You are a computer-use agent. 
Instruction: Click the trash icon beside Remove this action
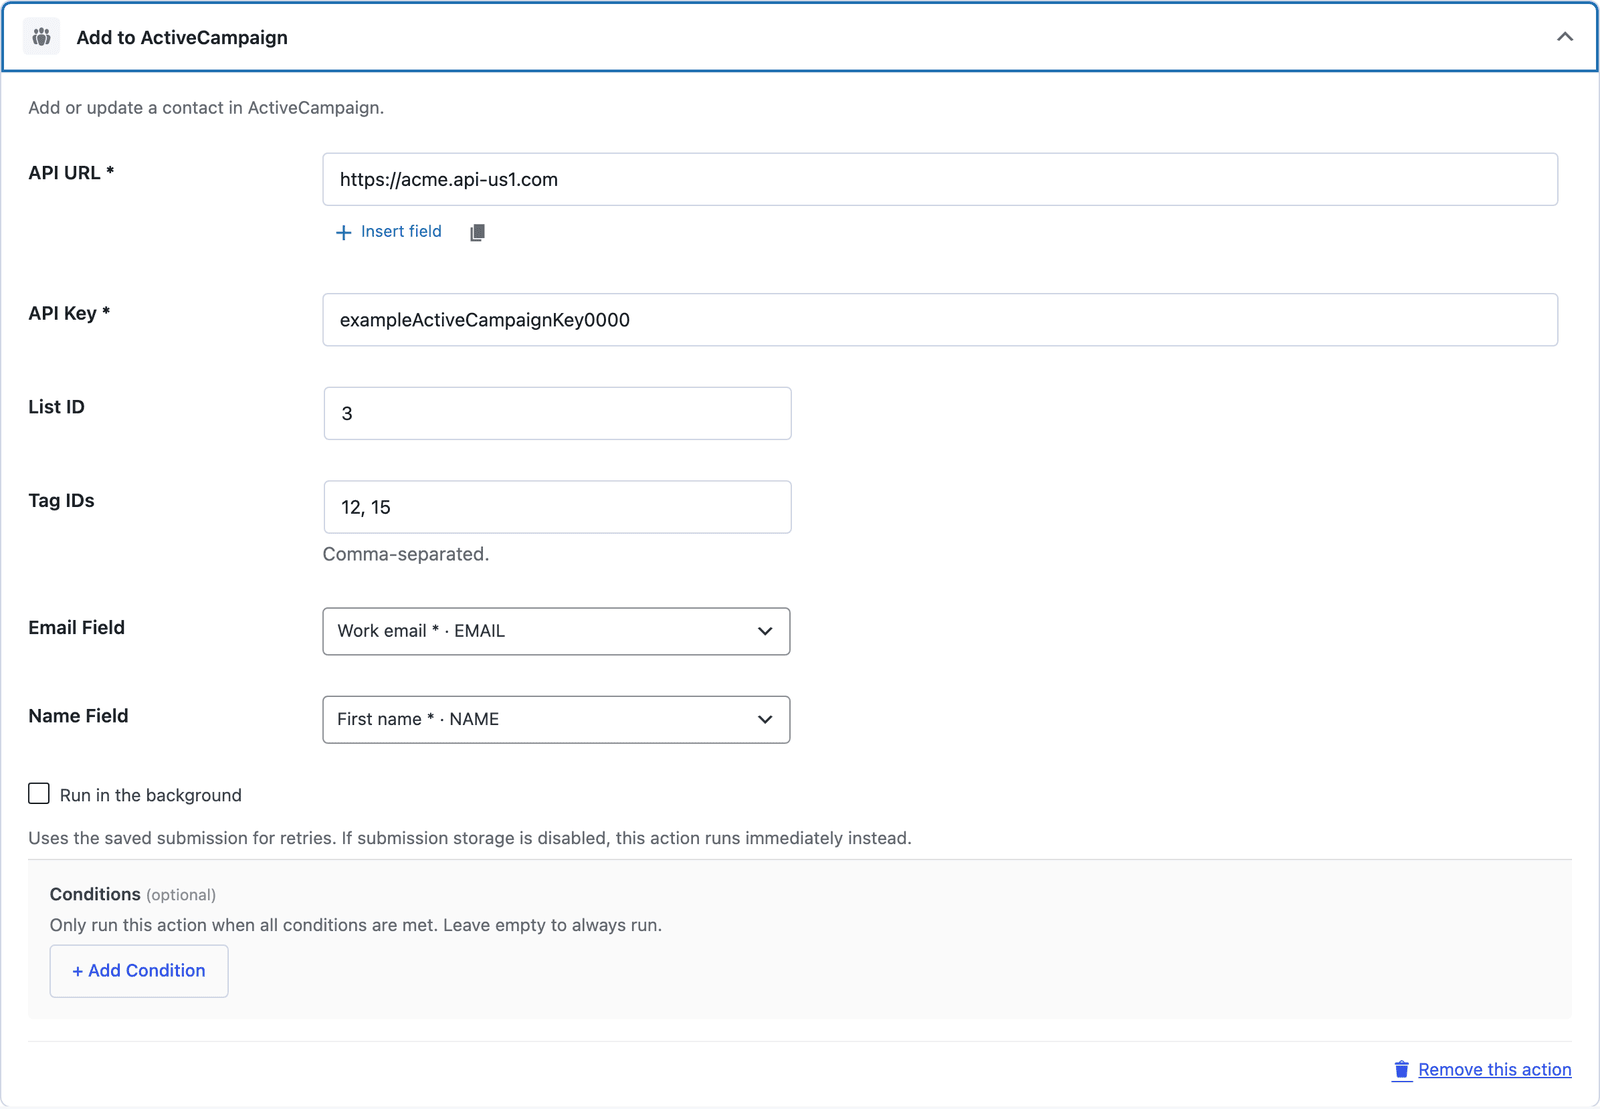[1402, 1070]
